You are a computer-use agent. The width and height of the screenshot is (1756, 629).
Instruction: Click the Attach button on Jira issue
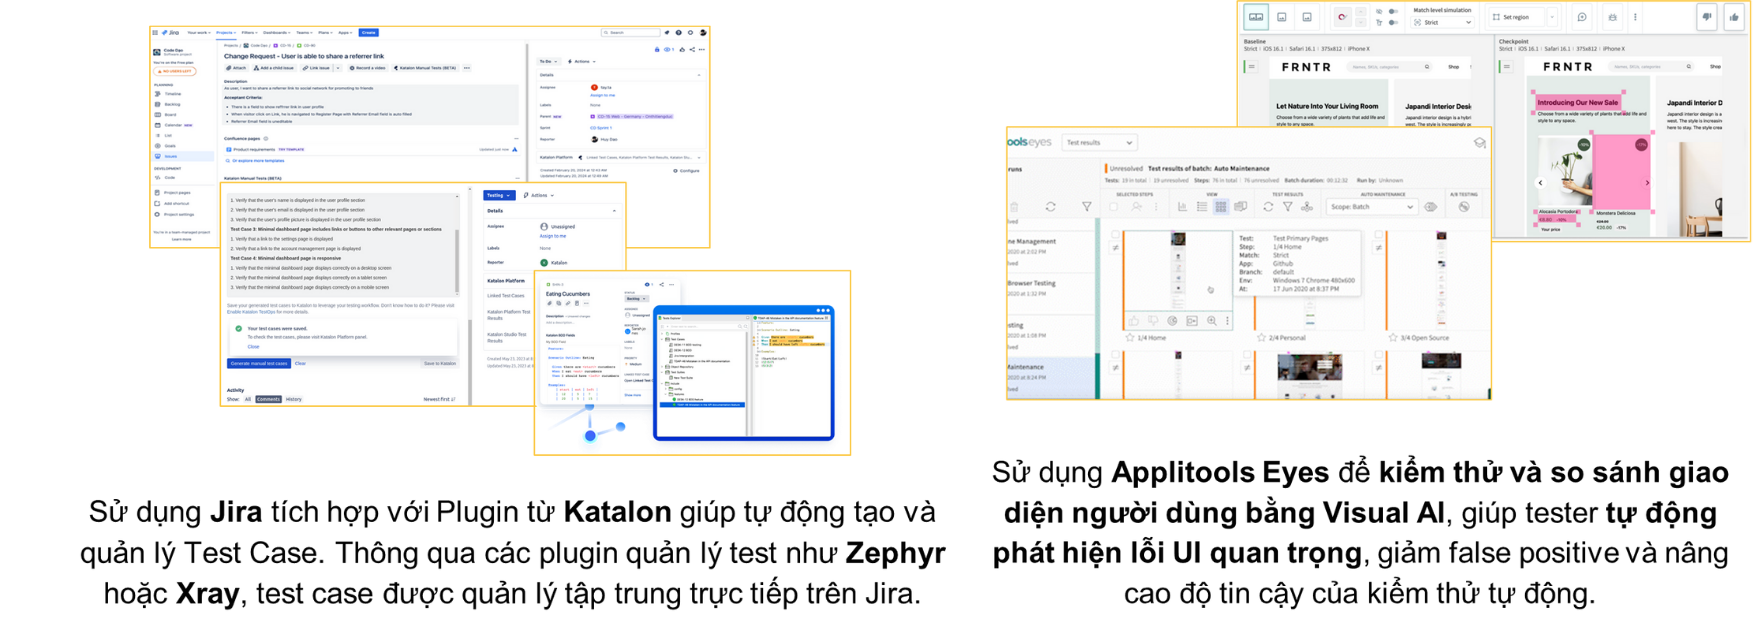tap(235, 68)
